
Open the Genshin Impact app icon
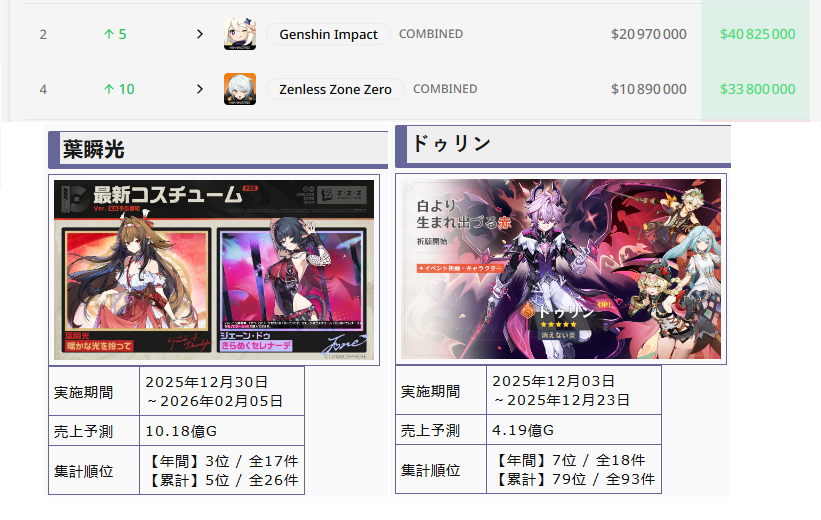[x=240, y=34]
